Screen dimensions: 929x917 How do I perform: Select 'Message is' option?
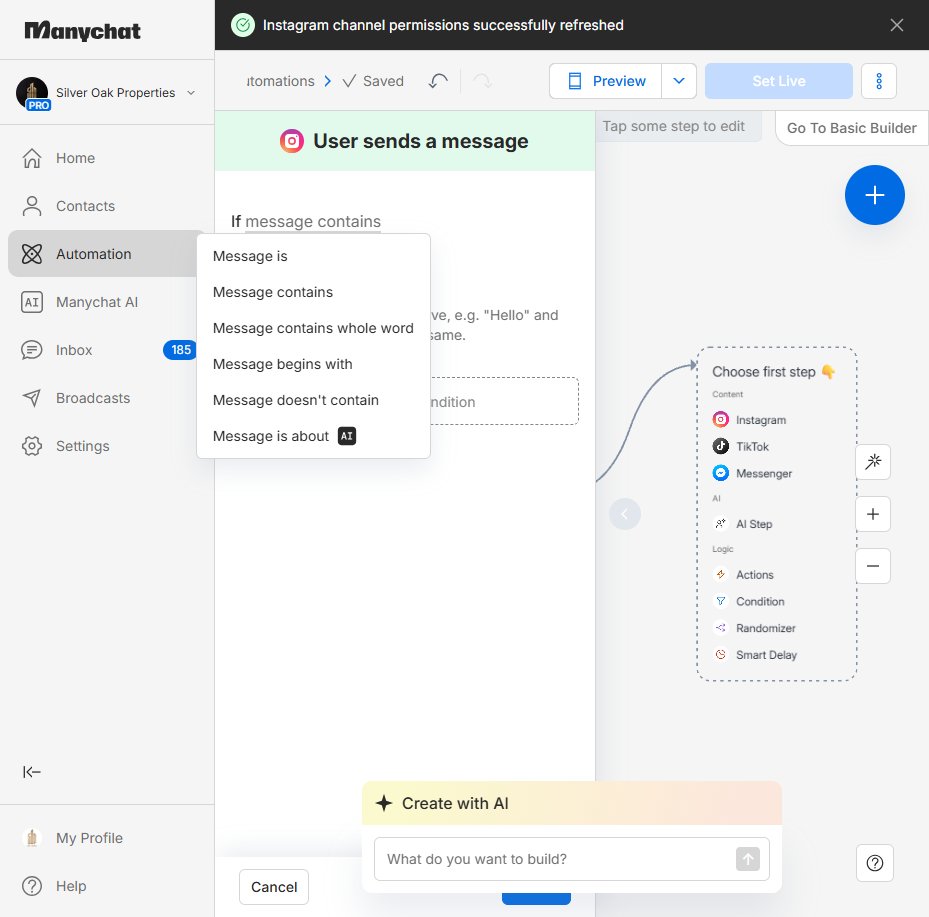point(313,256)
